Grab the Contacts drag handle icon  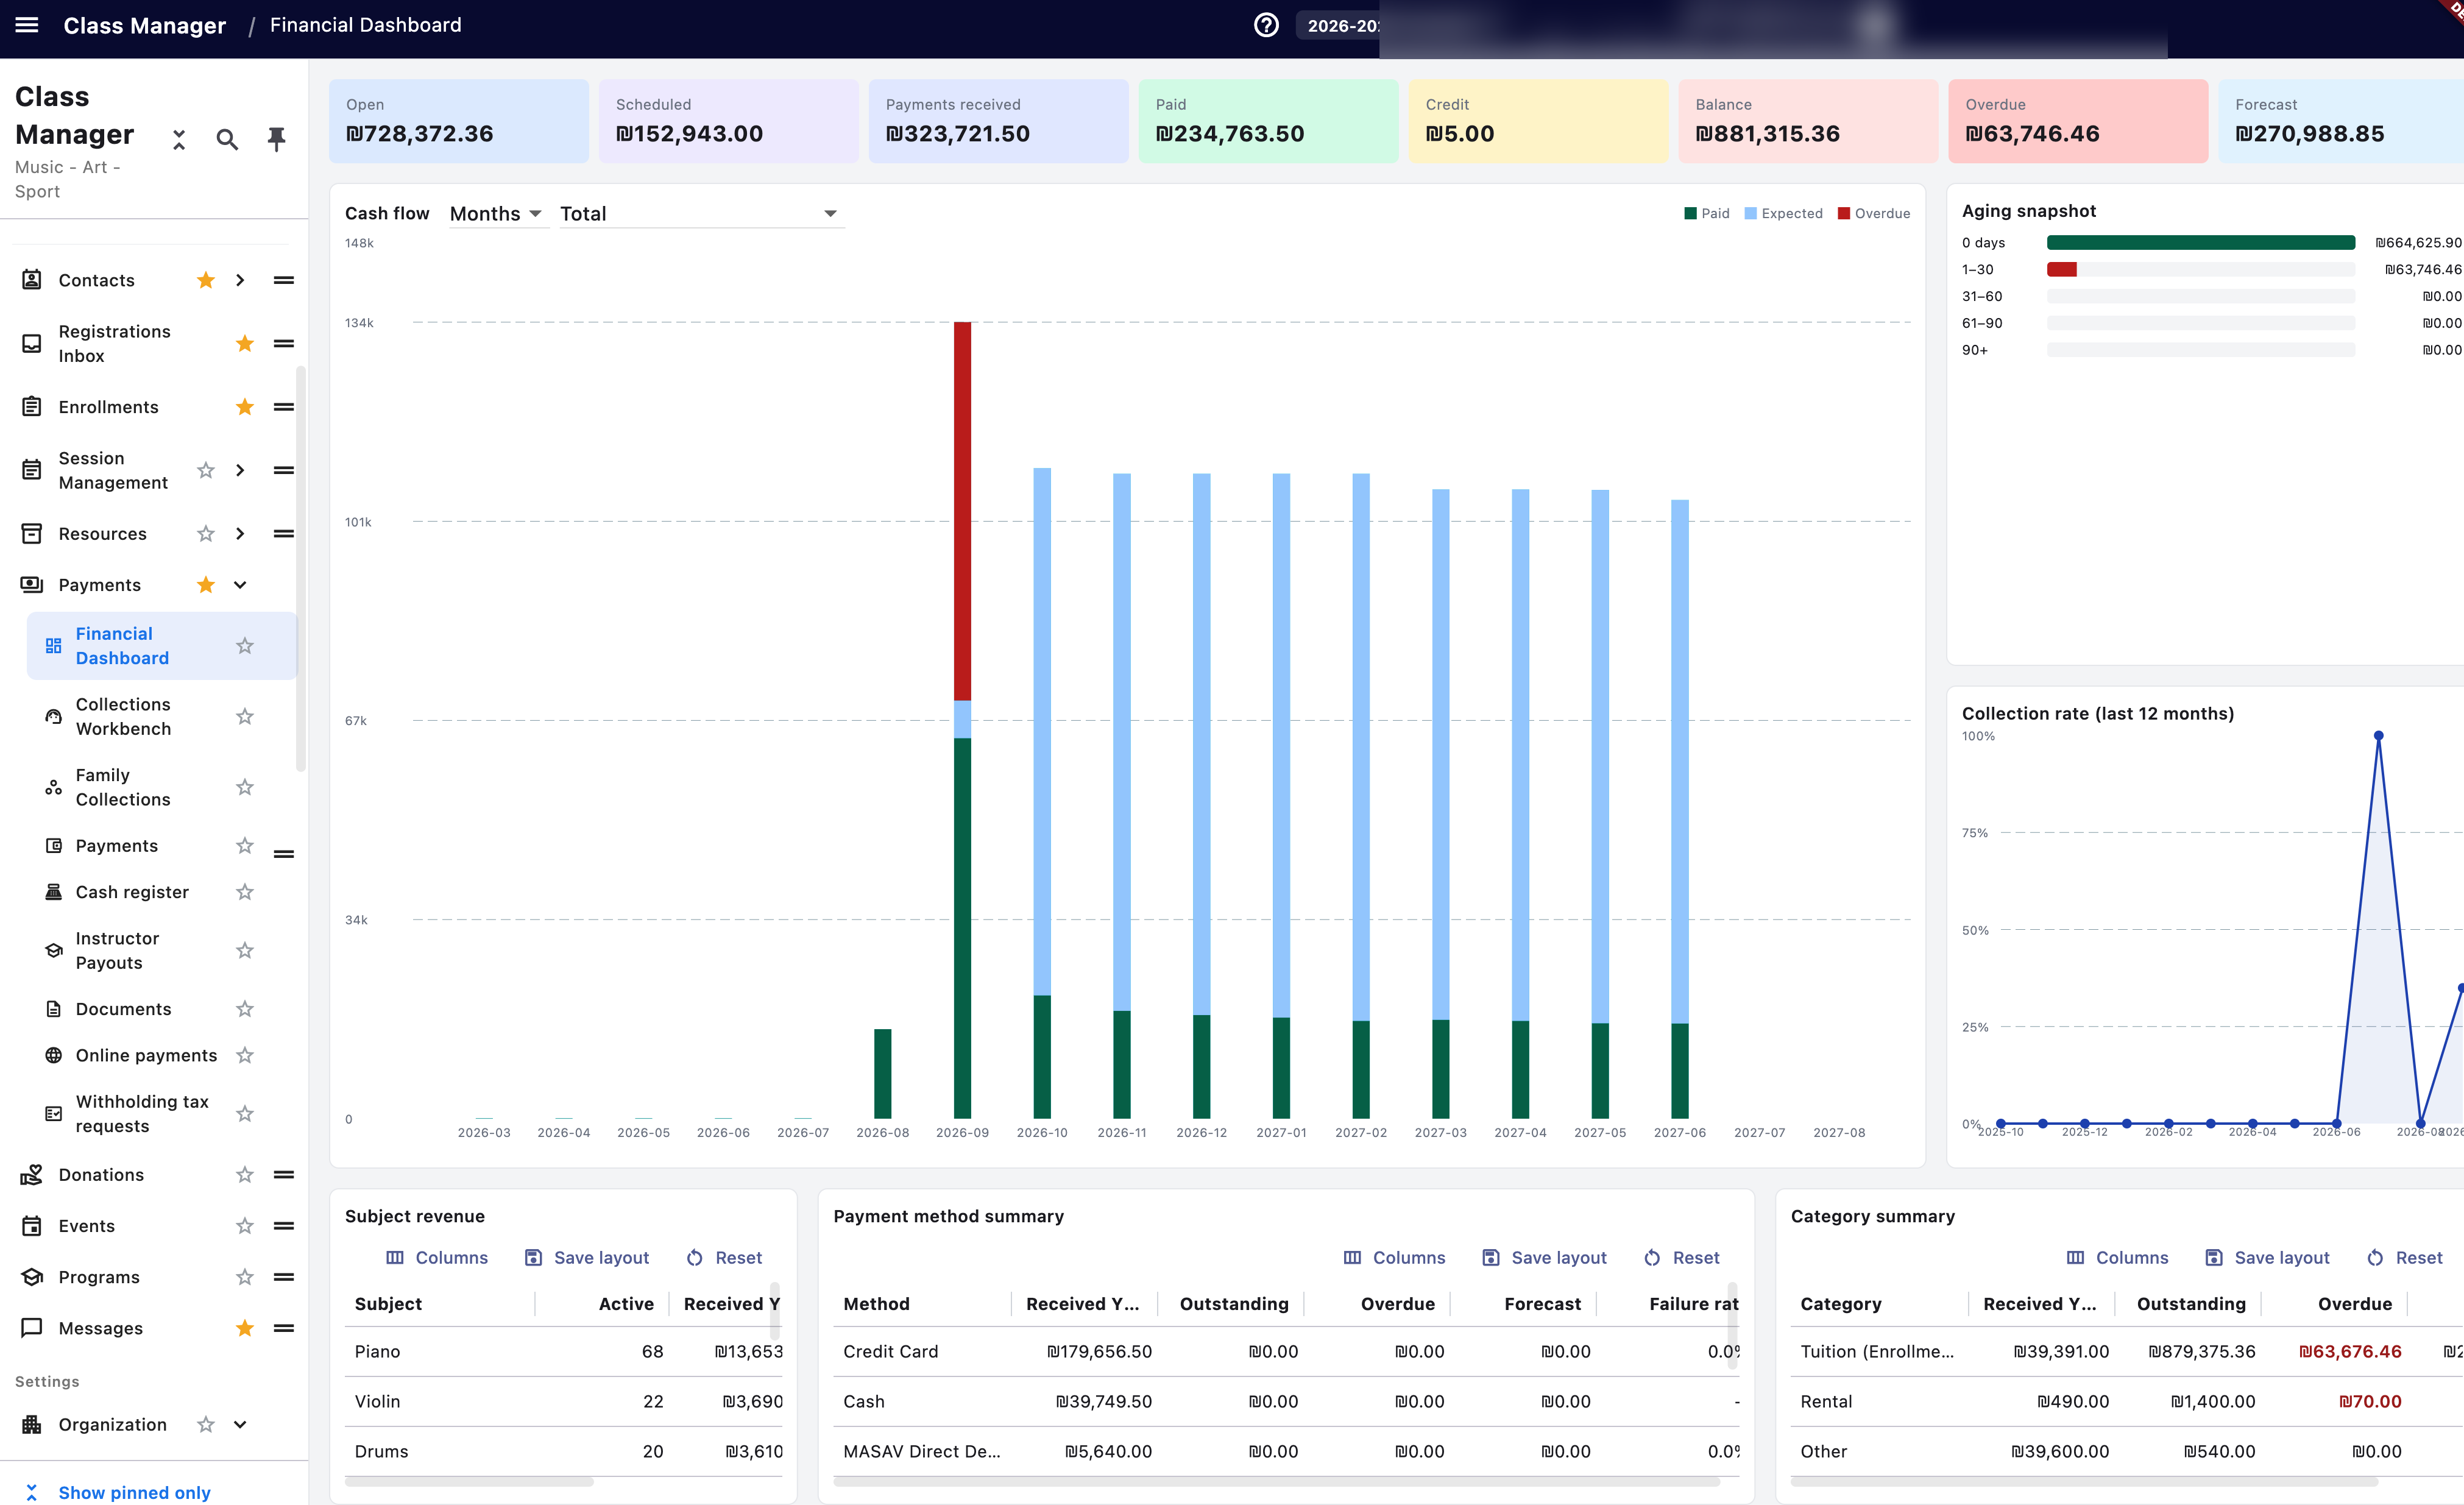tap(284, 280)
